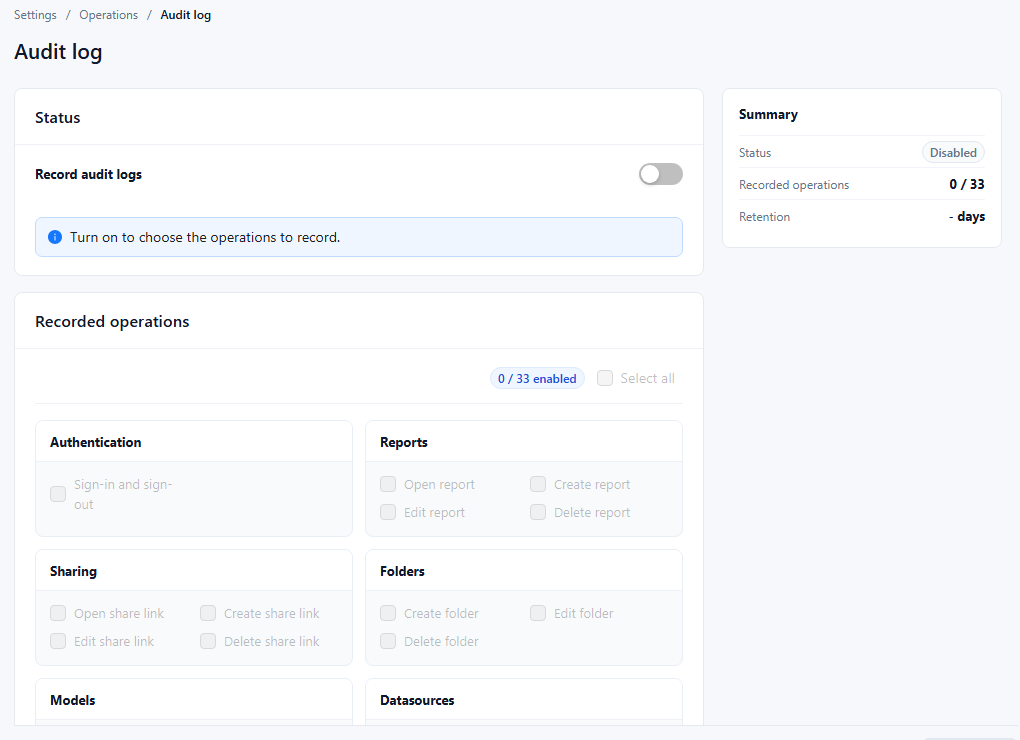Tick the Delete folder checkbox
This screenshot has height=740, width=1020.
click(388, 641)
